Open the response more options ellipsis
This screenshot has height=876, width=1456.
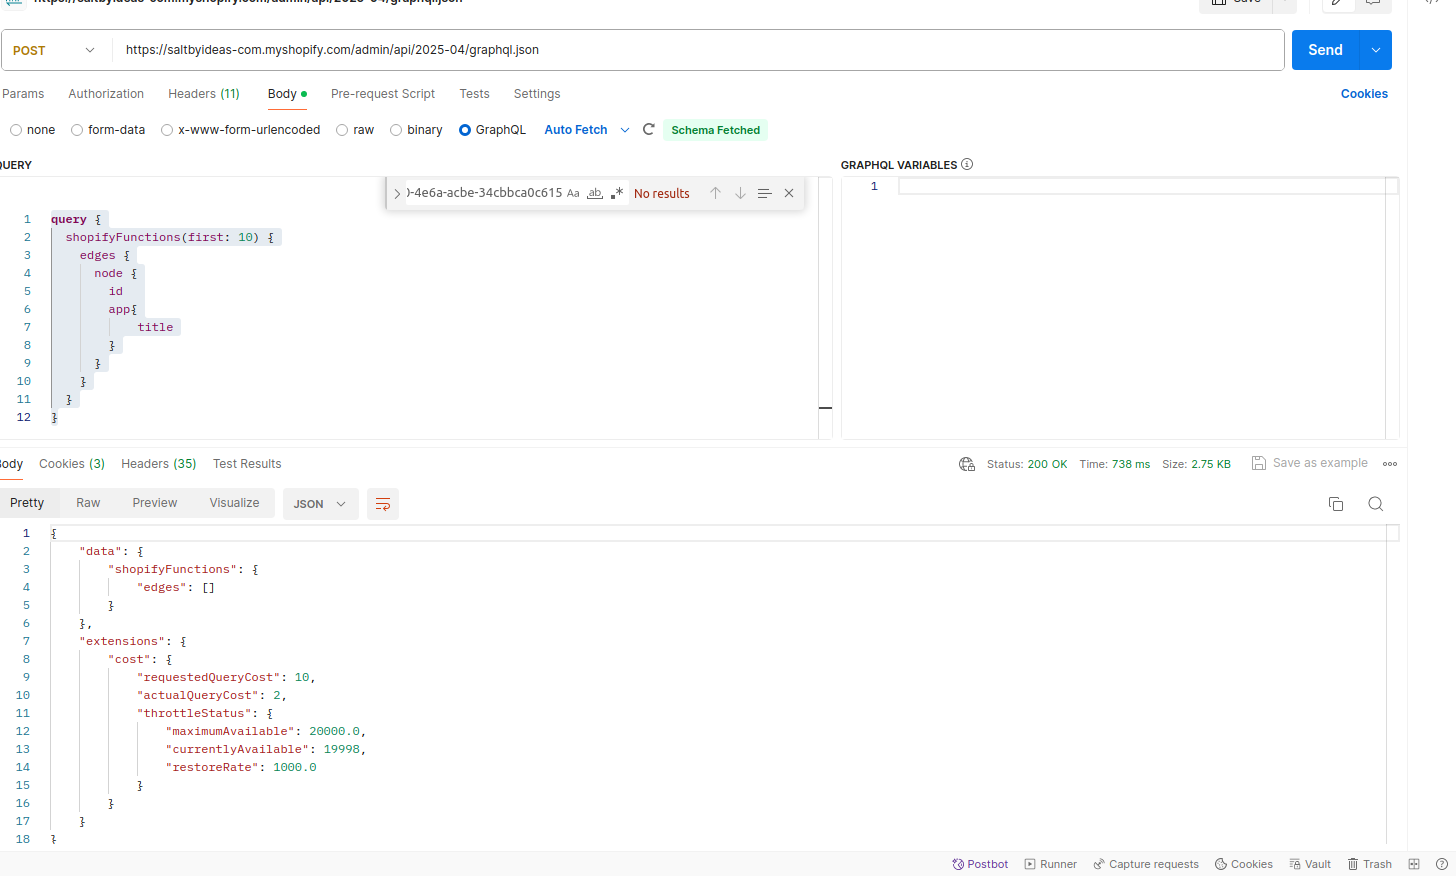click(1390, 464)
